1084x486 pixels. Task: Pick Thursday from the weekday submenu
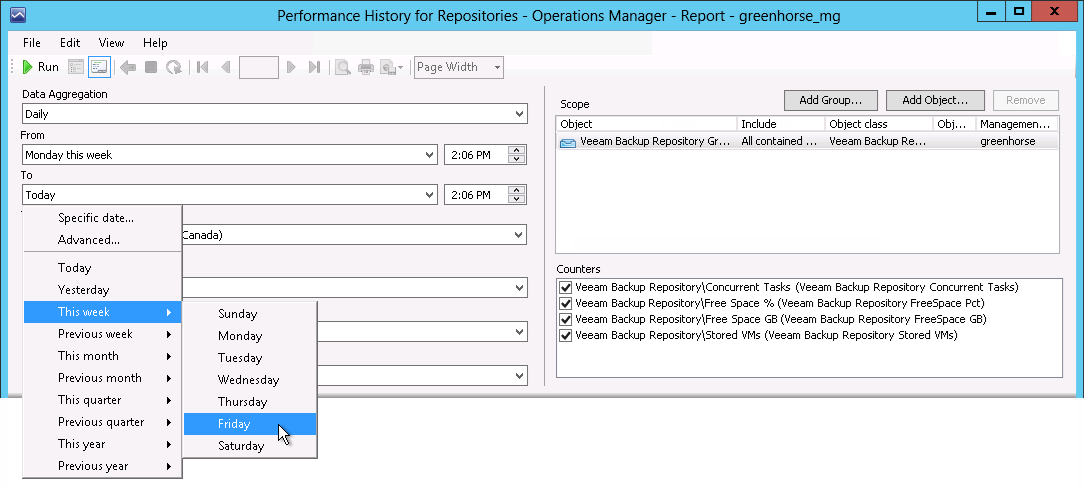coord(250,402)
